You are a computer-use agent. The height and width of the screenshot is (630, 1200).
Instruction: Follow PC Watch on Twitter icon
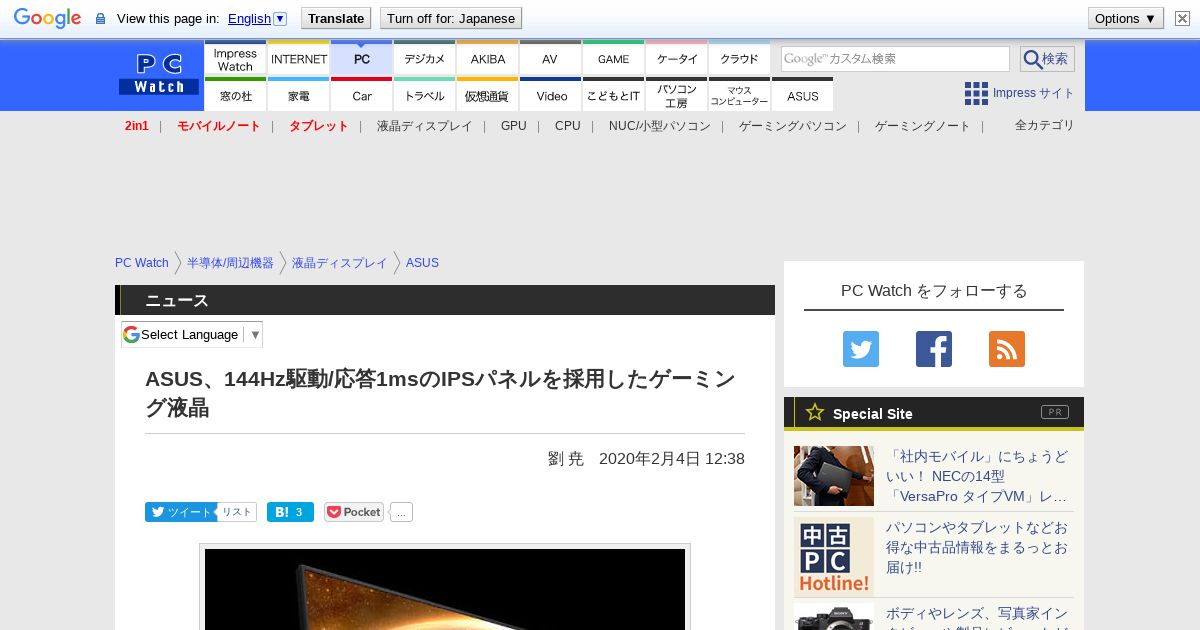(861, 349)
